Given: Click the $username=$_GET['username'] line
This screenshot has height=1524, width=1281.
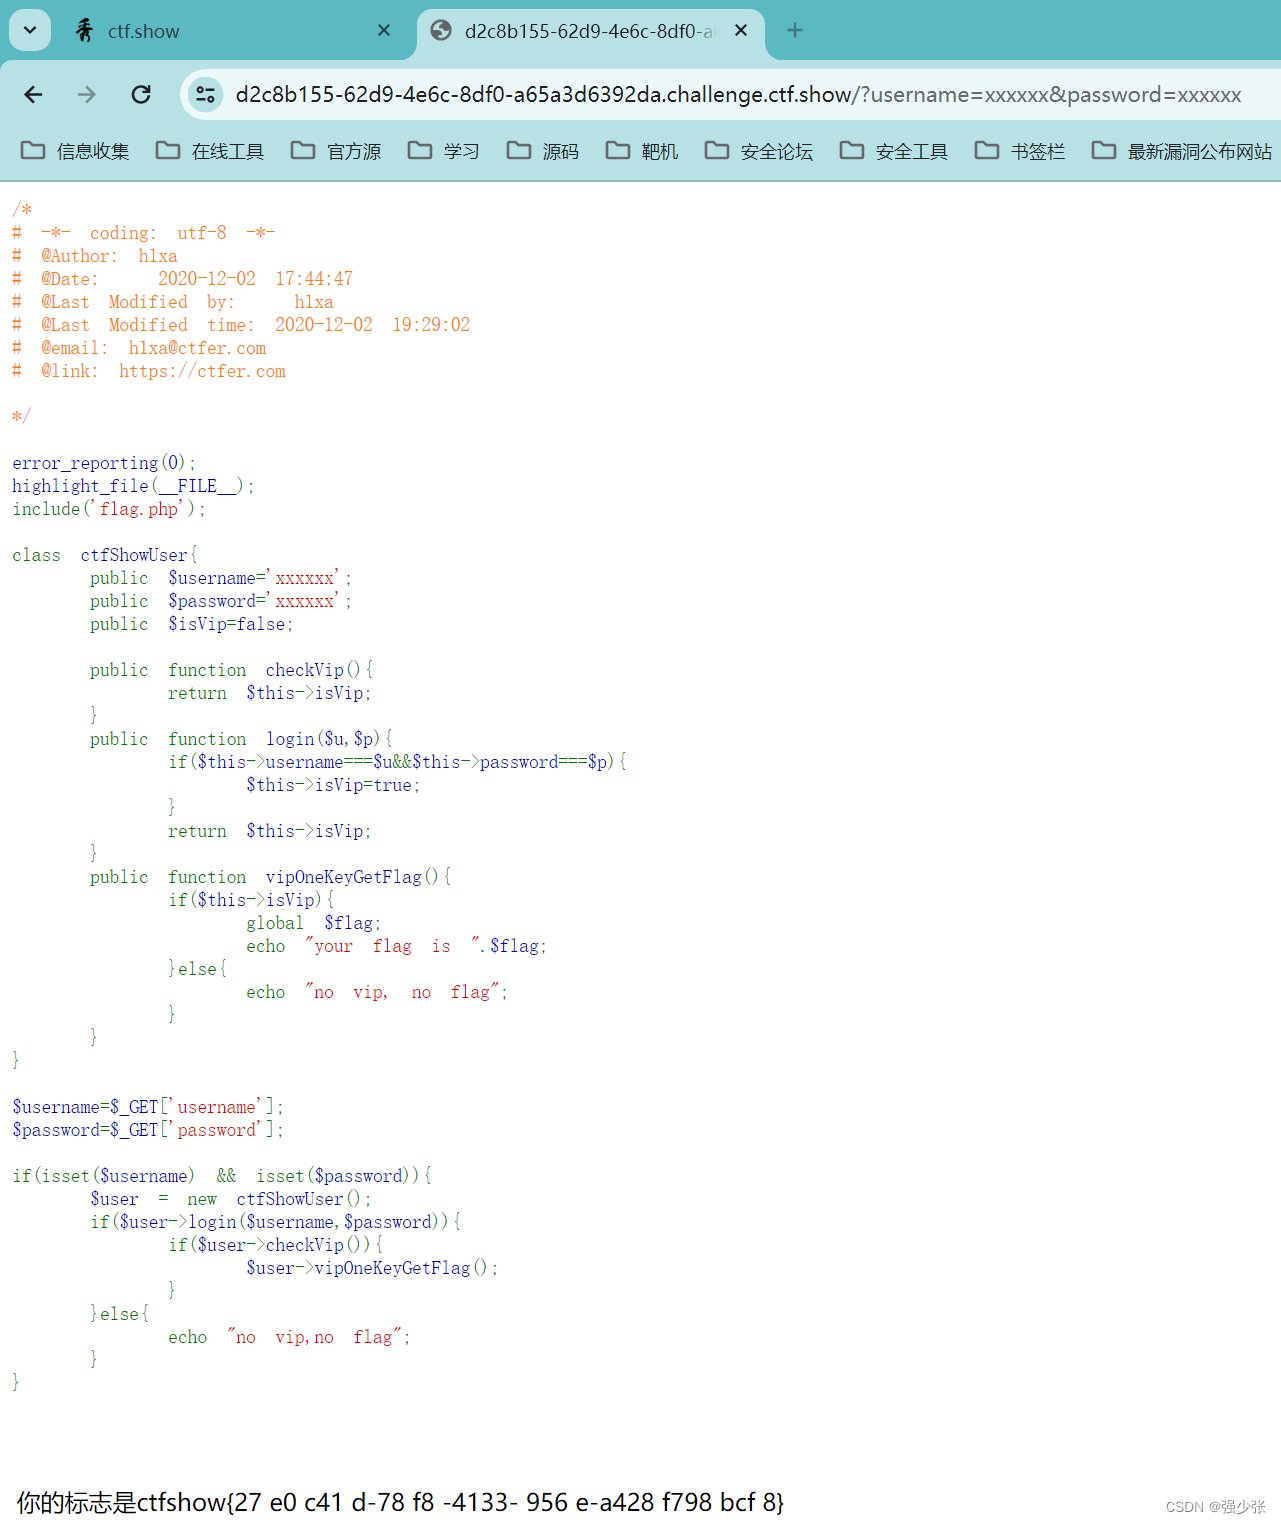Looking at the screenshot, I should (x=148, y=1107).
